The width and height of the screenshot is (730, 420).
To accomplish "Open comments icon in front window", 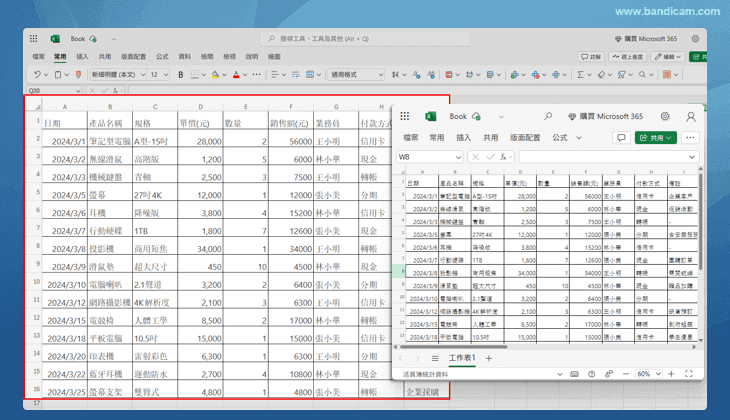I will coord(621,138).
